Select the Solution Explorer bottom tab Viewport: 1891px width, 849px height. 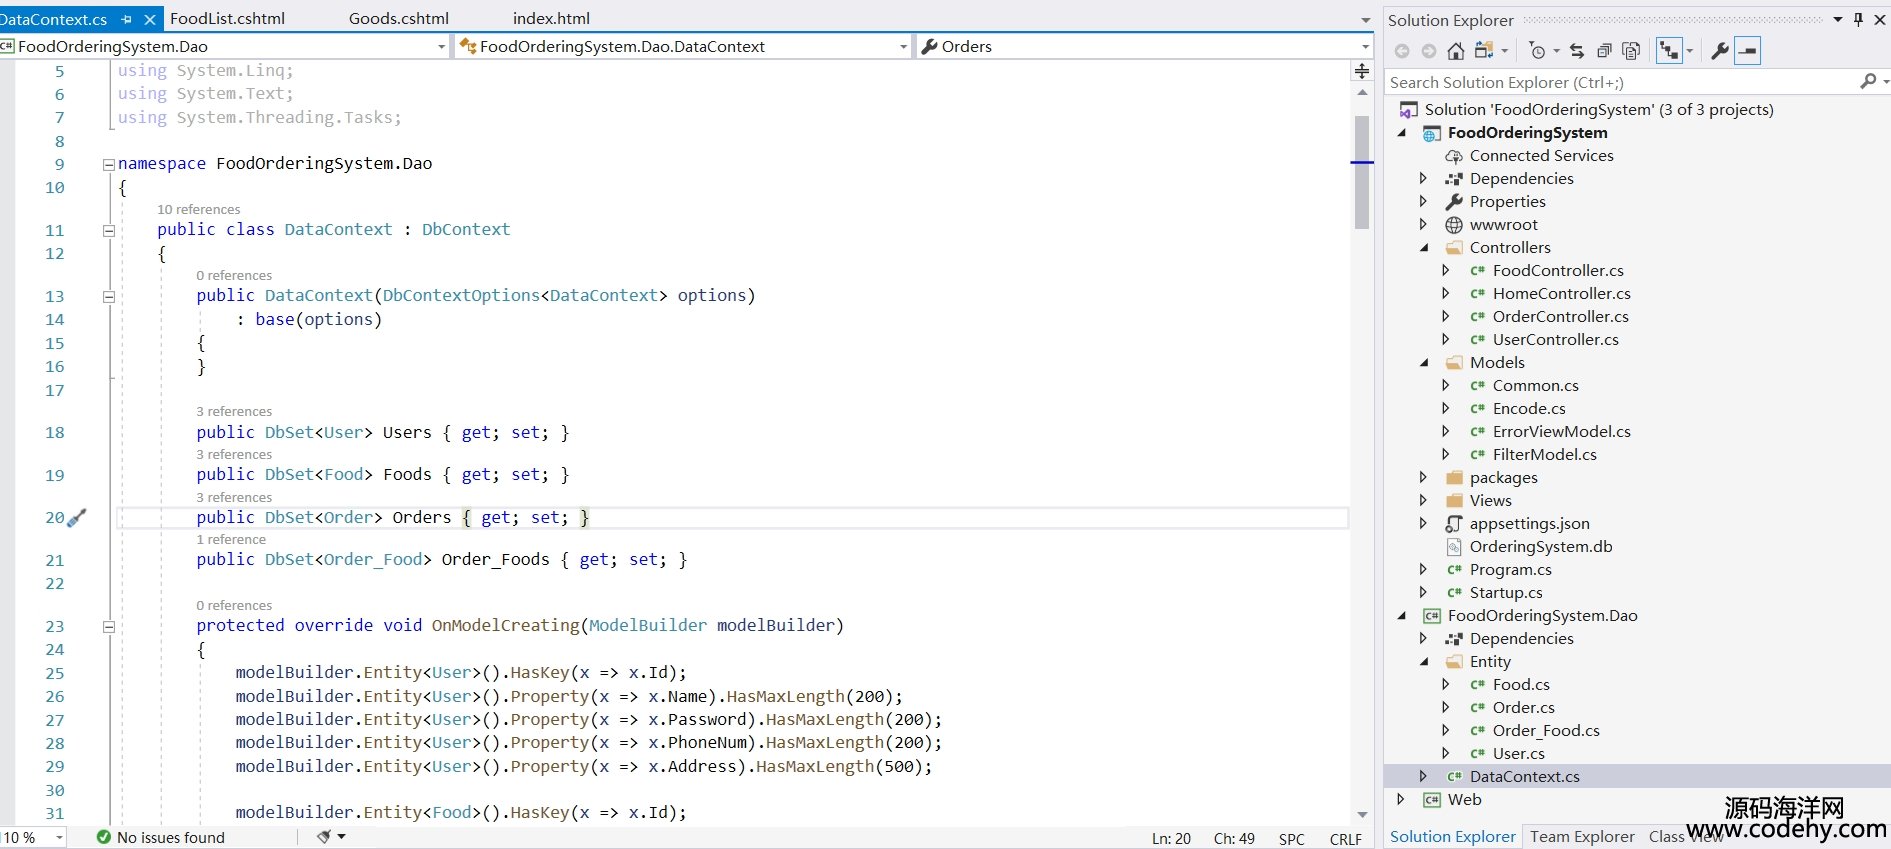(x=1452, y=836)
